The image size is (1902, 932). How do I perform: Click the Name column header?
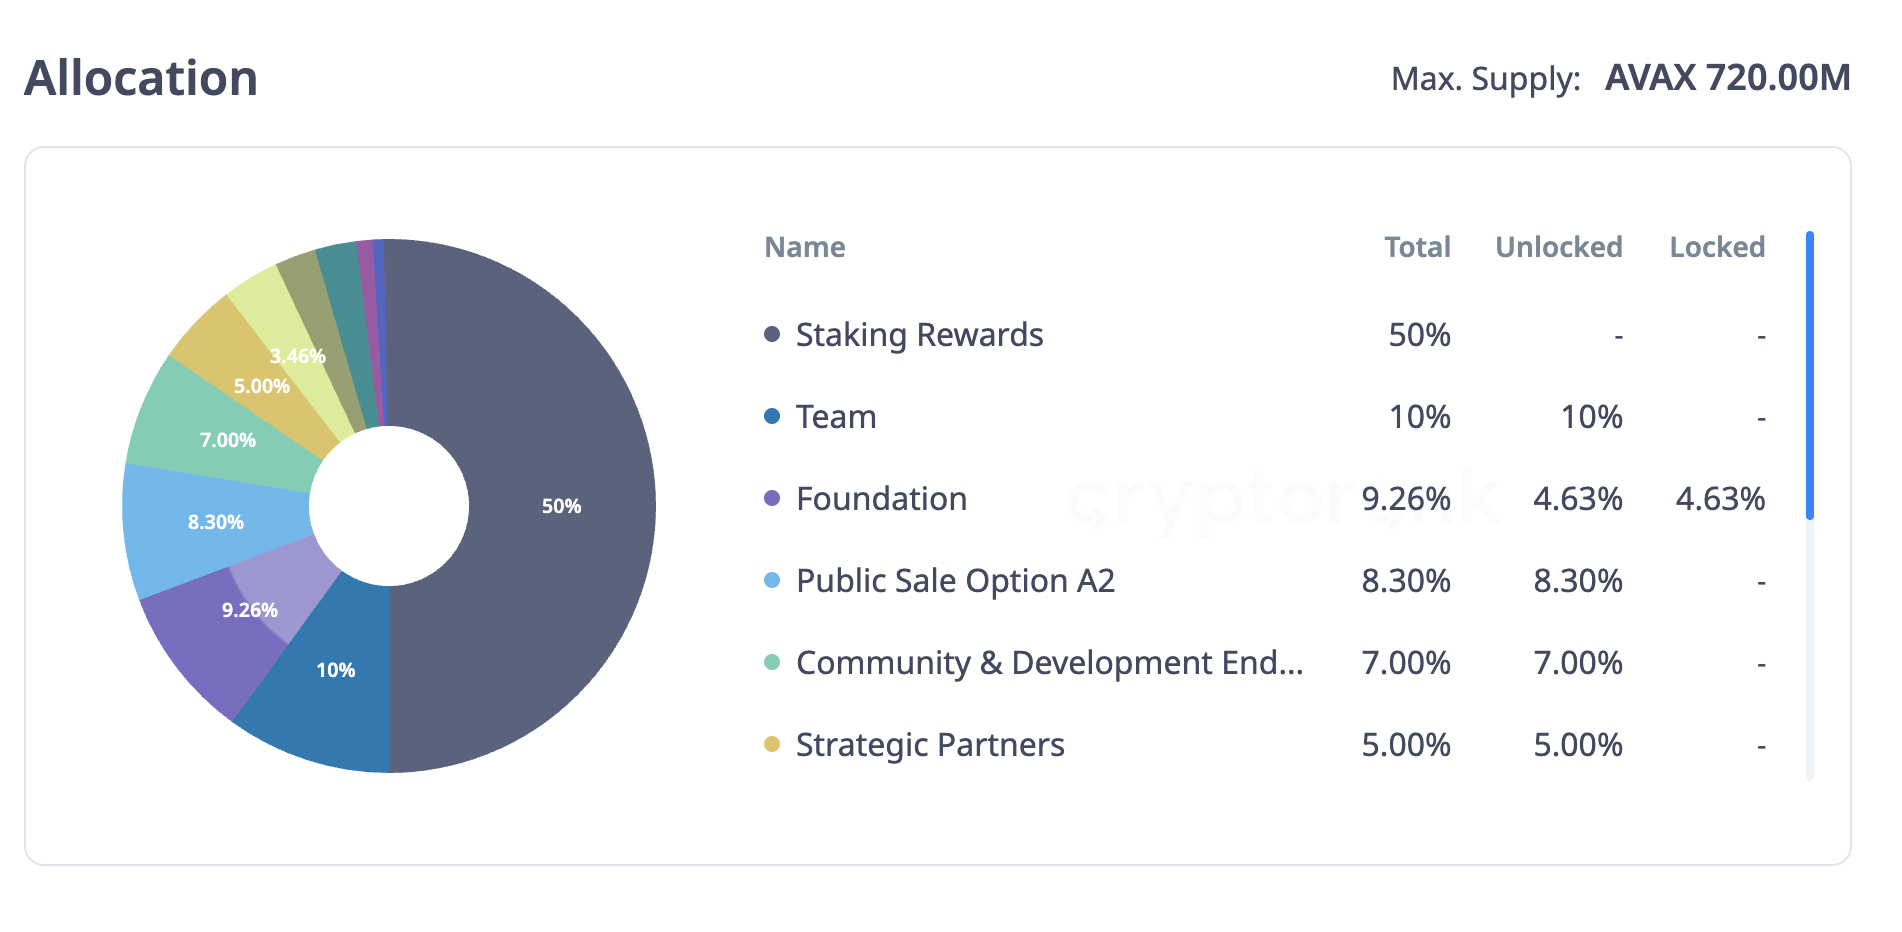(805, 247)
